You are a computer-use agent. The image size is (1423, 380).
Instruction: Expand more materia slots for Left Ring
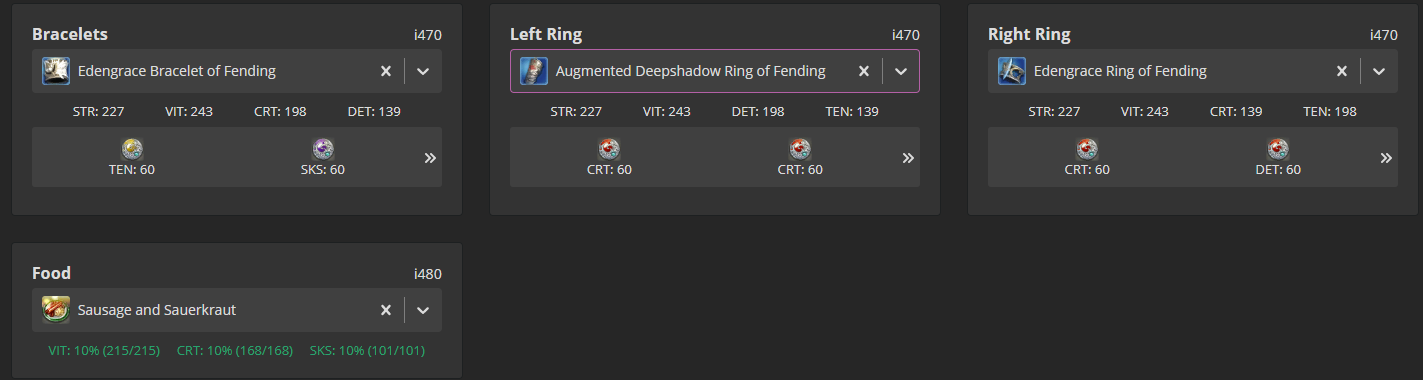(908, 158)
